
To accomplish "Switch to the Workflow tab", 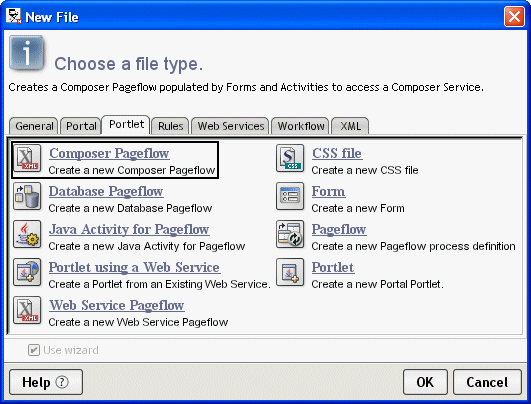I will pos(300,126).
